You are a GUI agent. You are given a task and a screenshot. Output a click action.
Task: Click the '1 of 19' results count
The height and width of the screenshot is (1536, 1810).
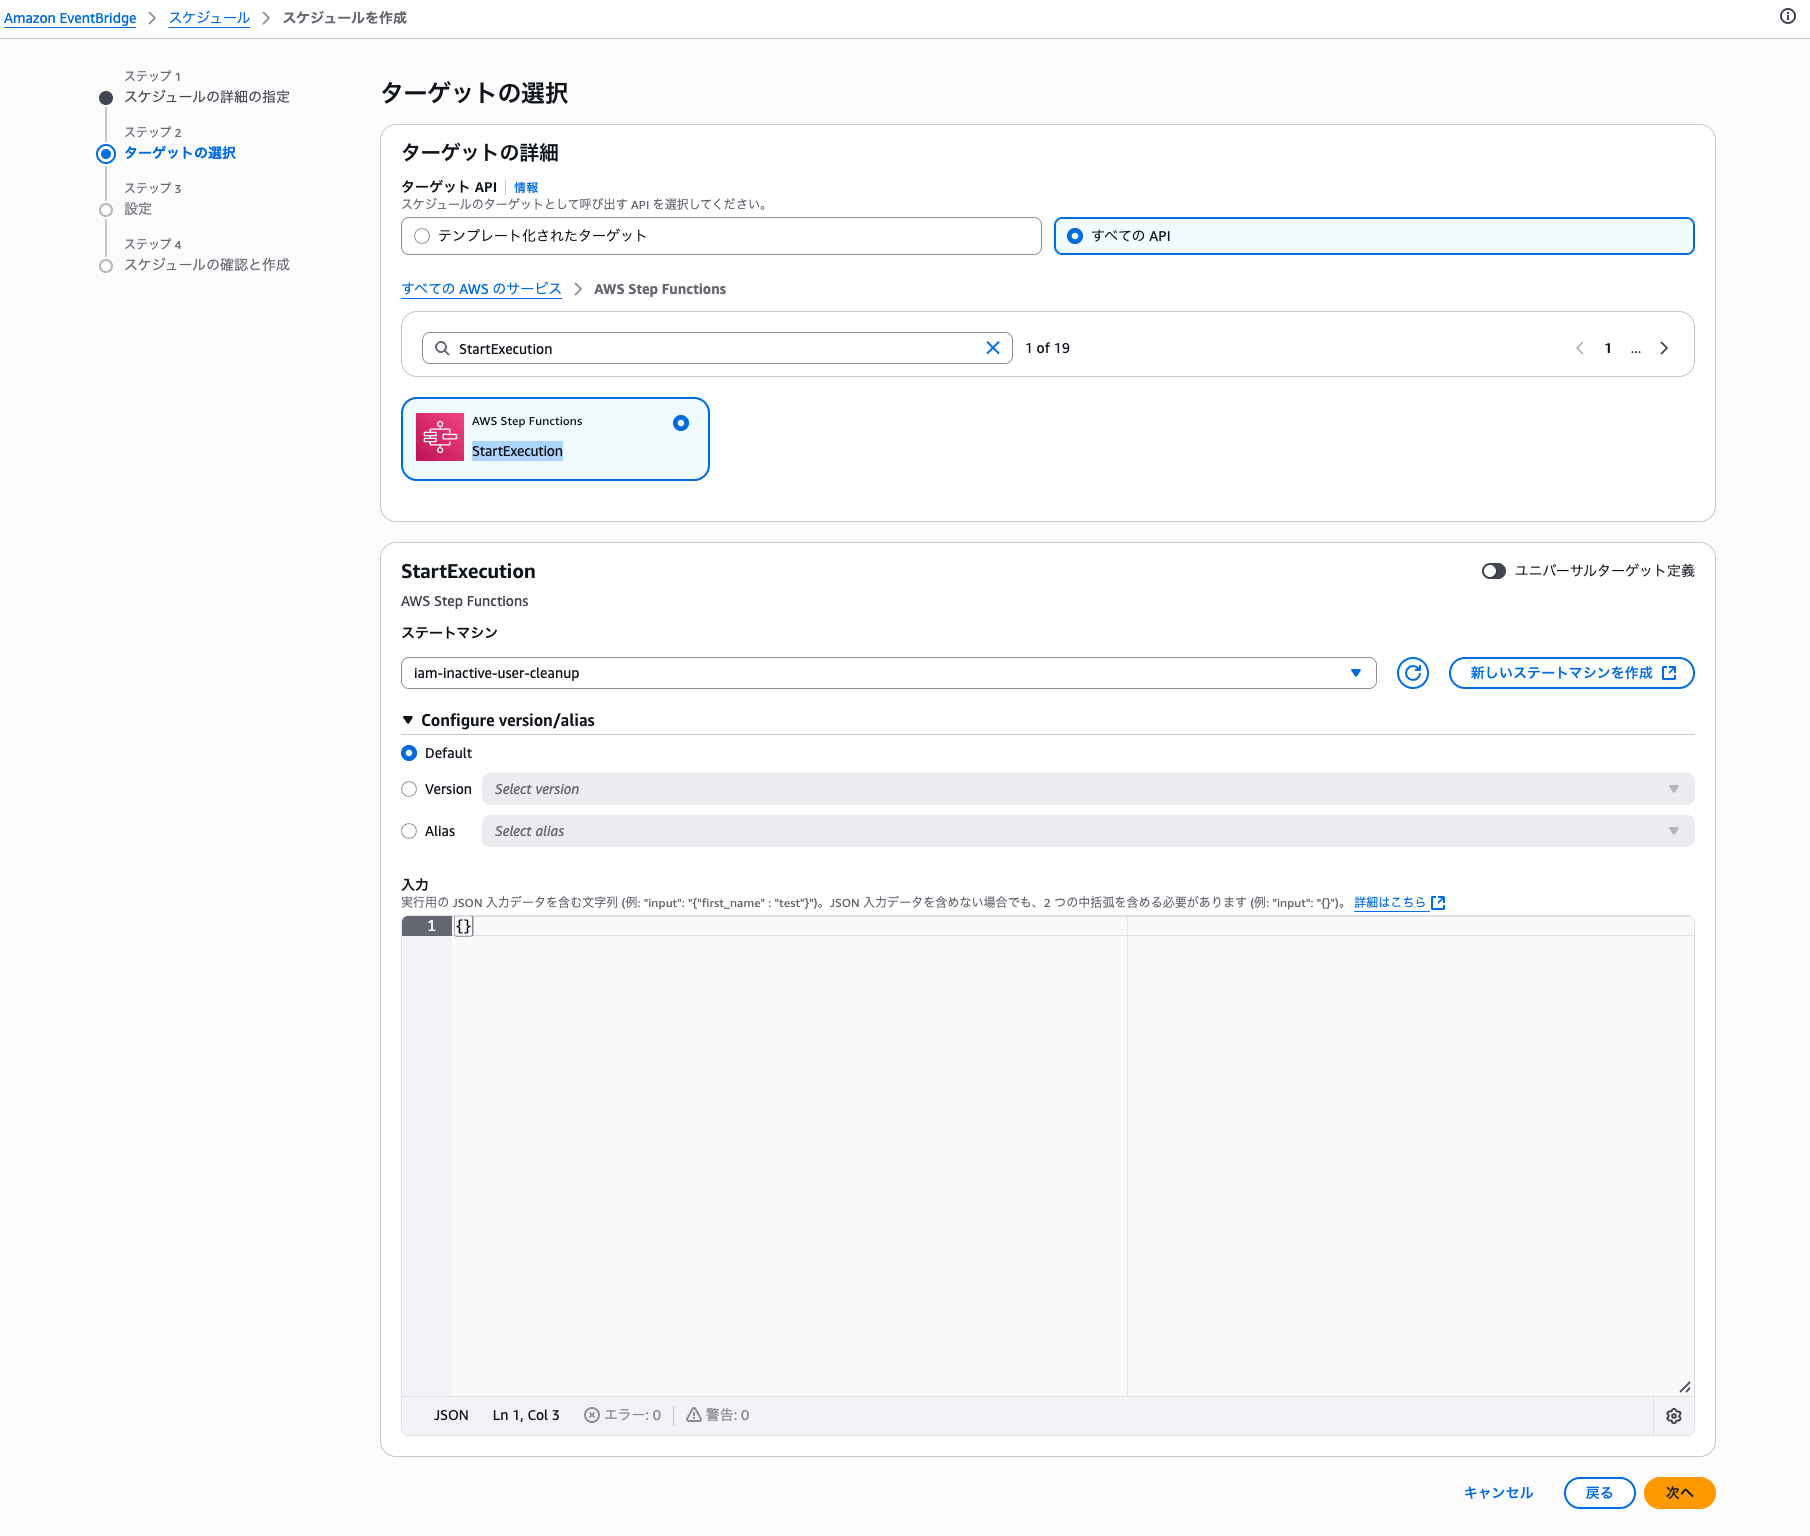click(1047, 348)
